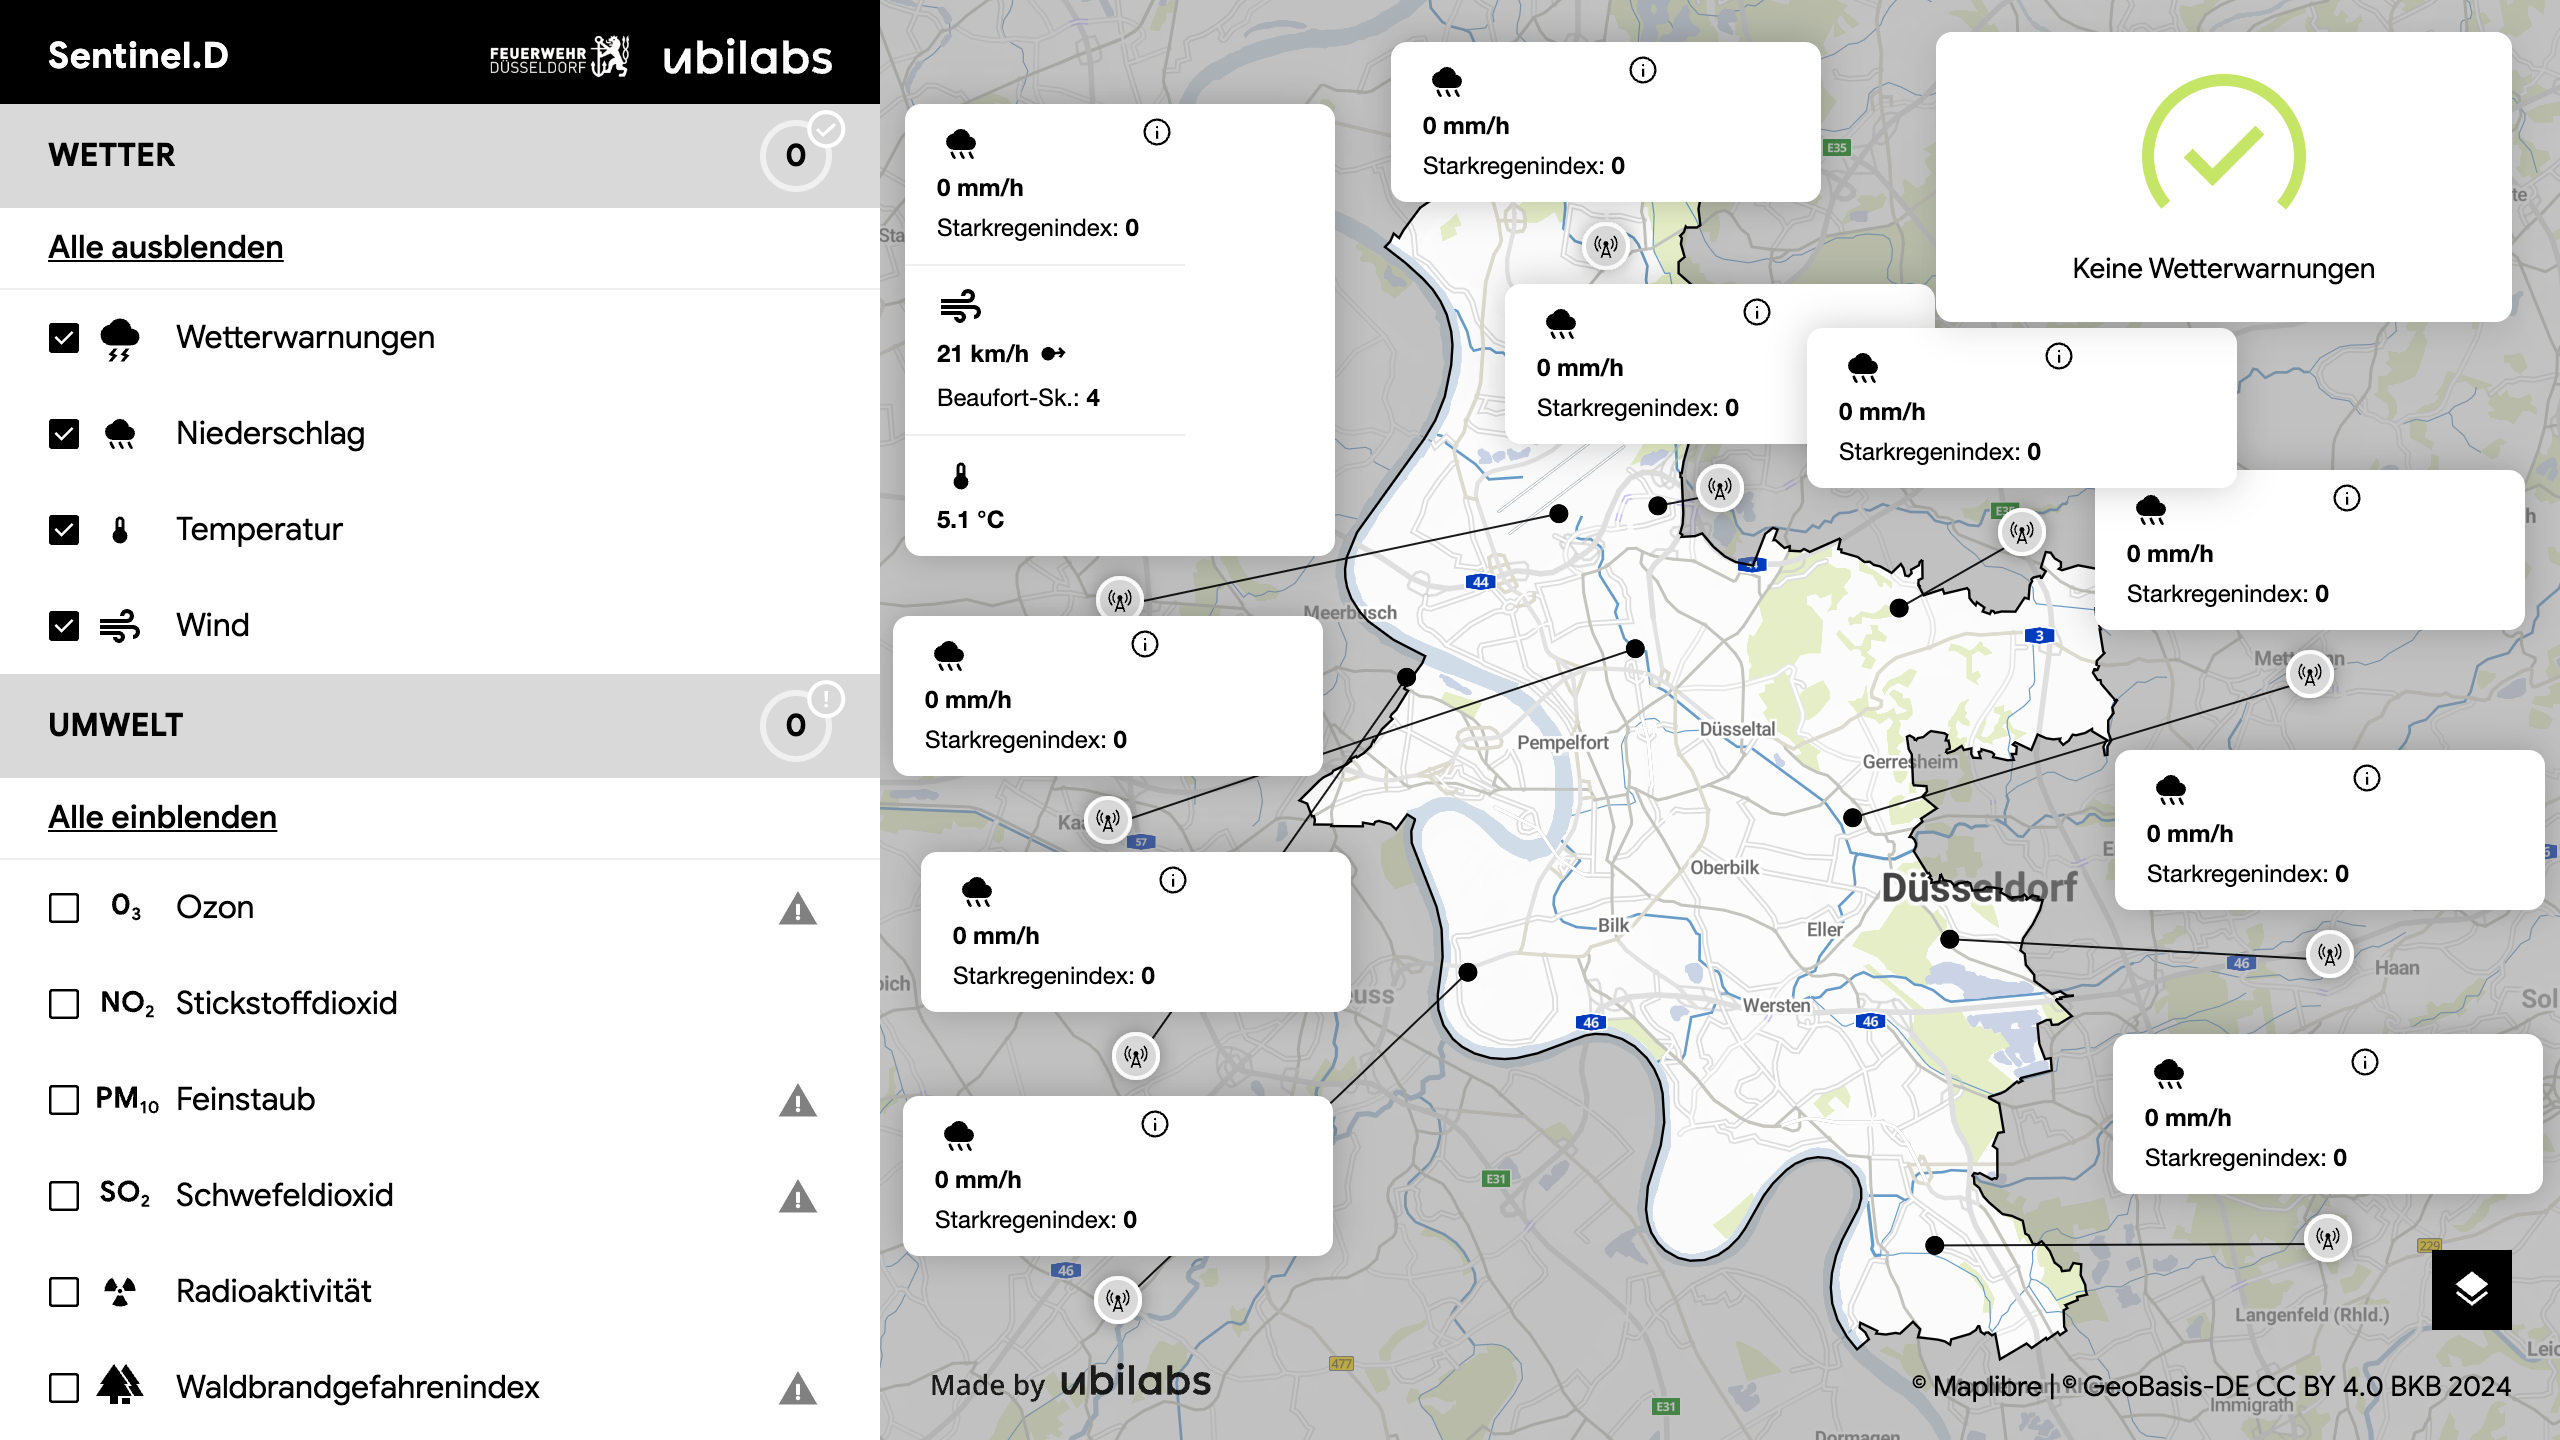
Task: Click the Waldbrandgefahrenindex warning triangle icon
Action: tap(797, 1389)
